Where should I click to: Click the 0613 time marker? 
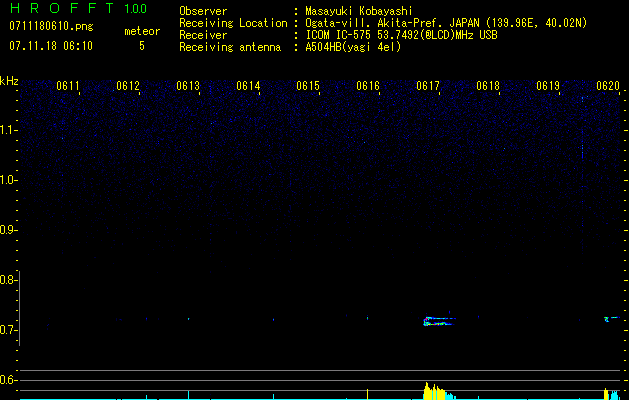tap(188, 86)
